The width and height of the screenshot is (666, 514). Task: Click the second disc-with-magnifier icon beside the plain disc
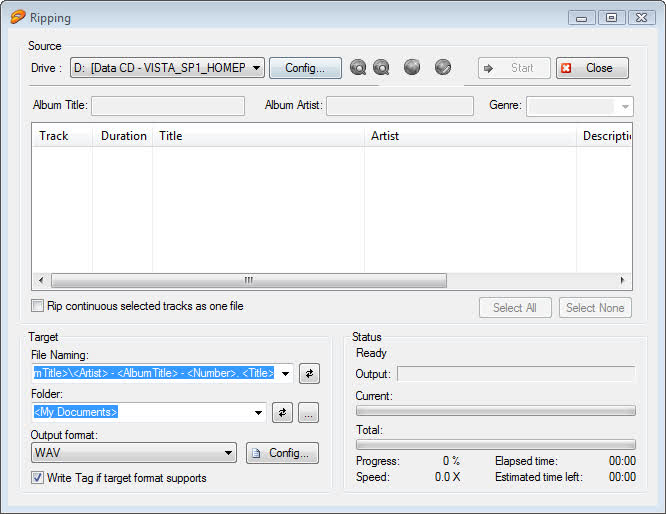pos(381,68)
